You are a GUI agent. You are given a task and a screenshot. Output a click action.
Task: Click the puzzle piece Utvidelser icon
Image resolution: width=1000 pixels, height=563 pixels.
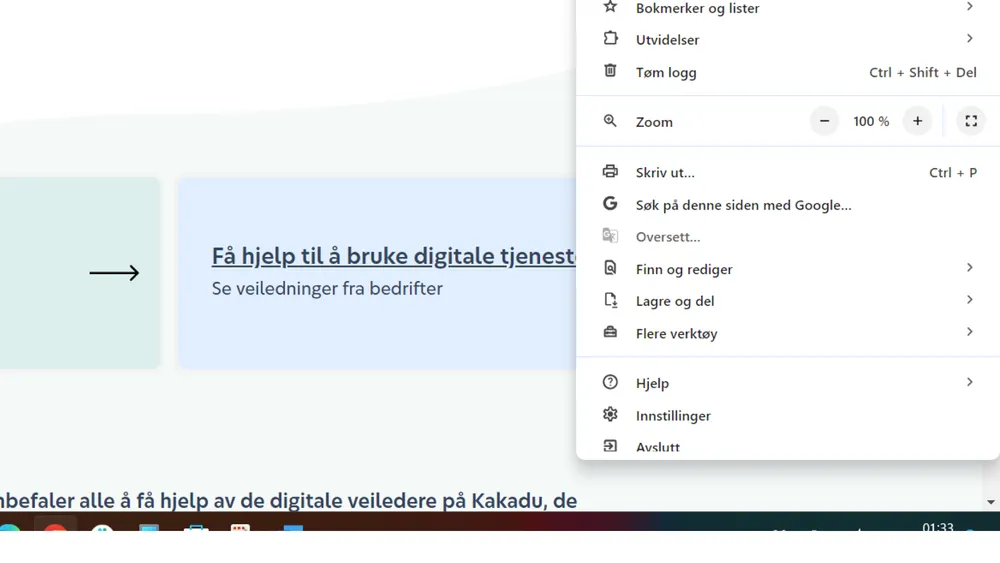pos(610,39)
